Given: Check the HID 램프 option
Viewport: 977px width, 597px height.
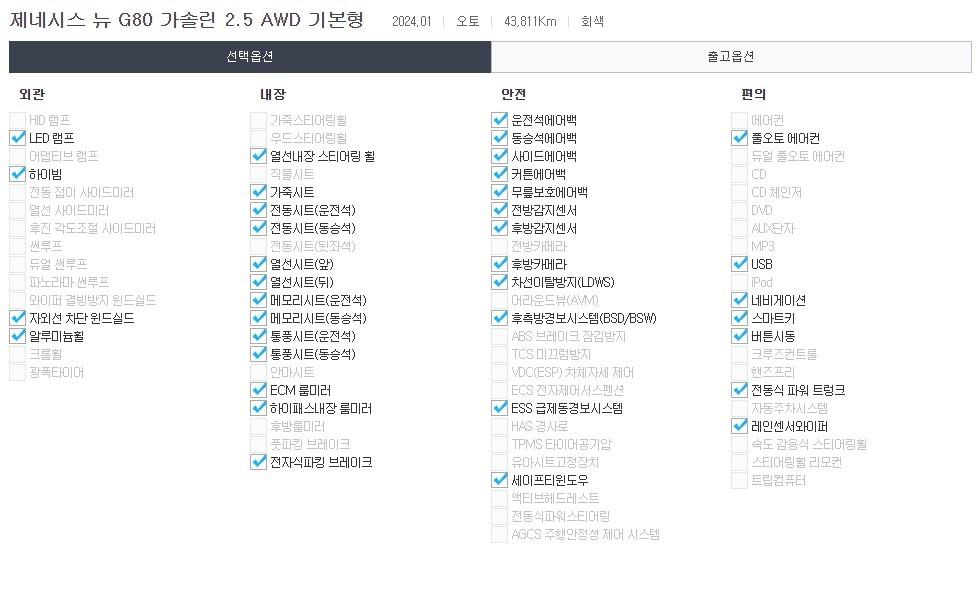Looking at the screenshot, I should 17,120.
